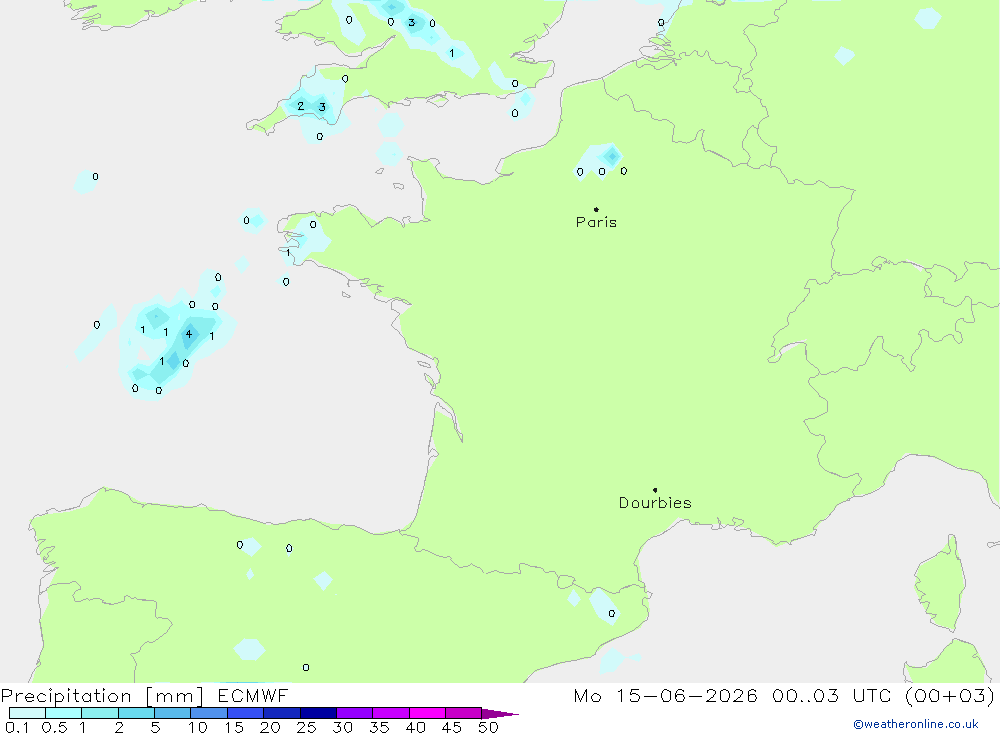Click the Paris location dot marker
1000x733 pixels.
pyautogui.click(x=596, y=209)
